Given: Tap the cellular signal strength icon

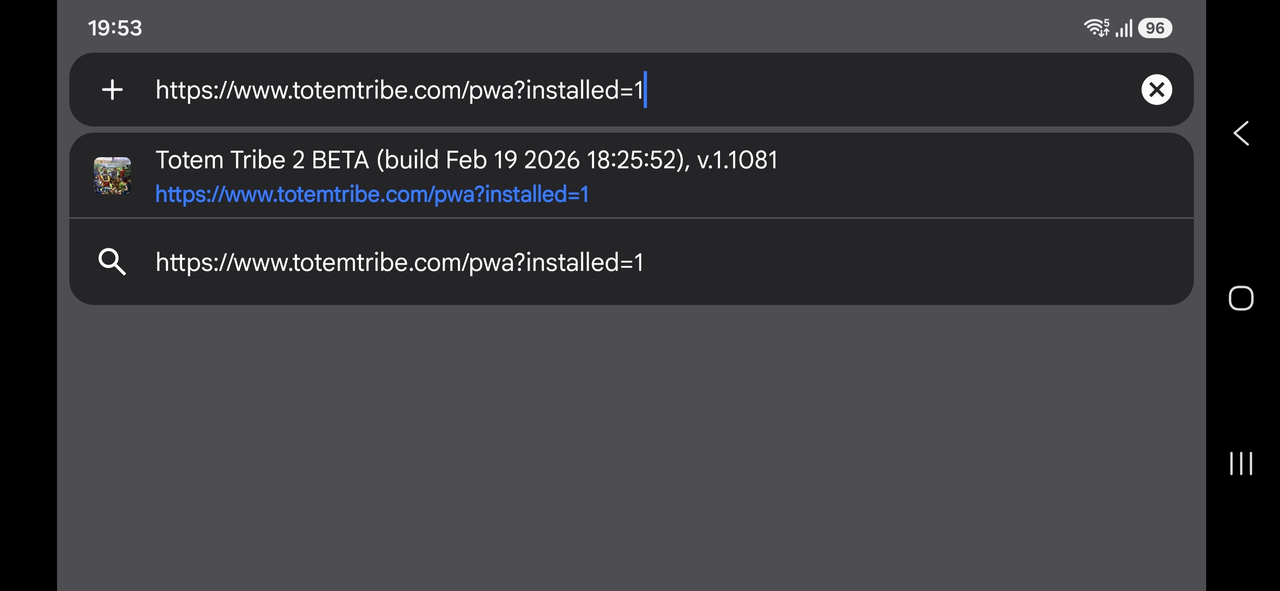Looking at the screenshot, I should pos(1124,28).
